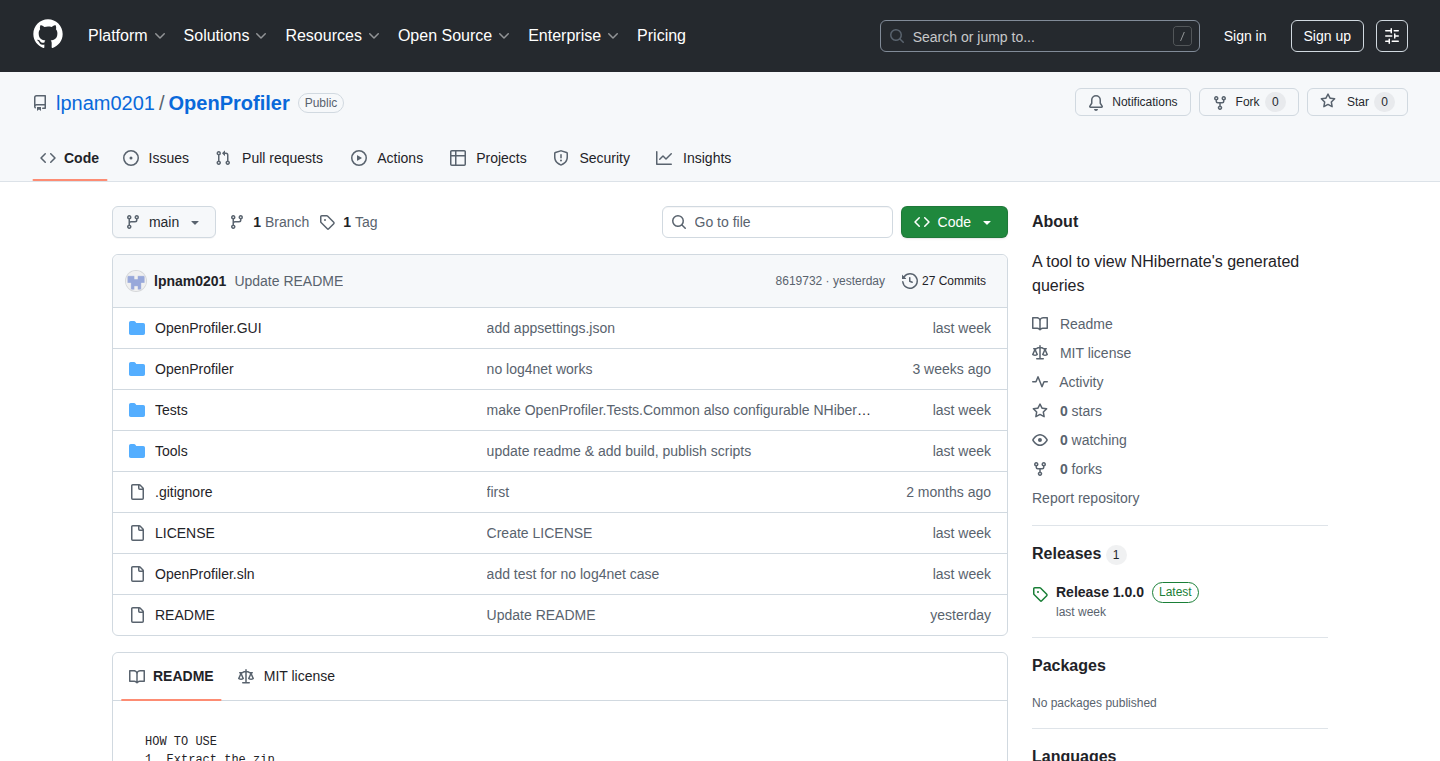Open the lpnam0201 owner link in title
This screenshot has height=761, width=1440.
click(105, 103)
